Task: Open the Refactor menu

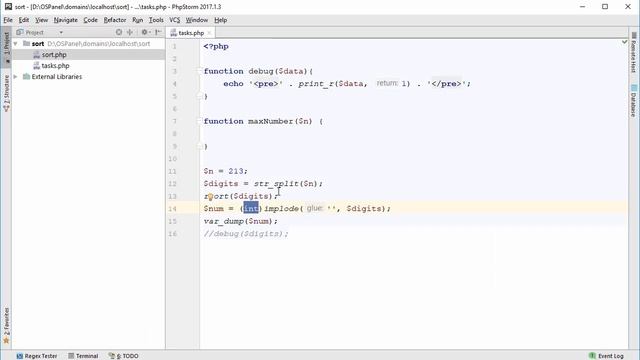Action: point(115,20)
